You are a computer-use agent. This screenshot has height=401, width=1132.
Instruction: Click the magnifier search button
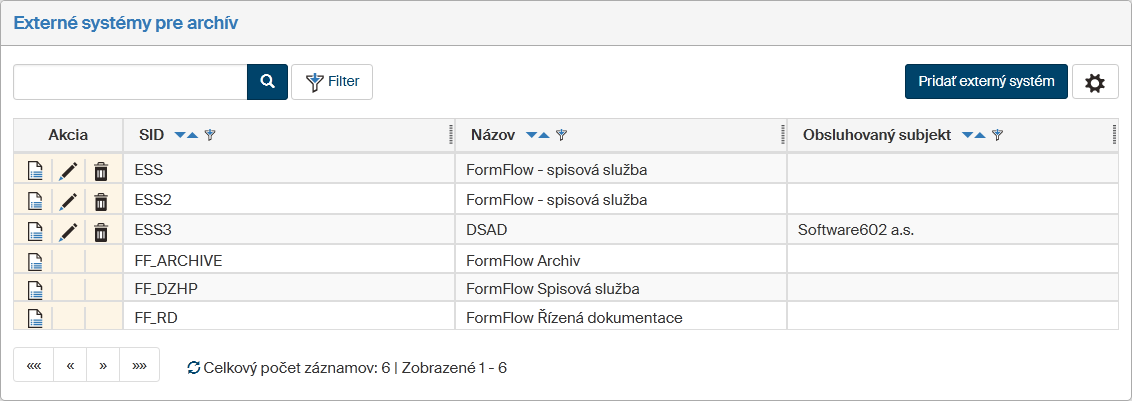point(267,82)
